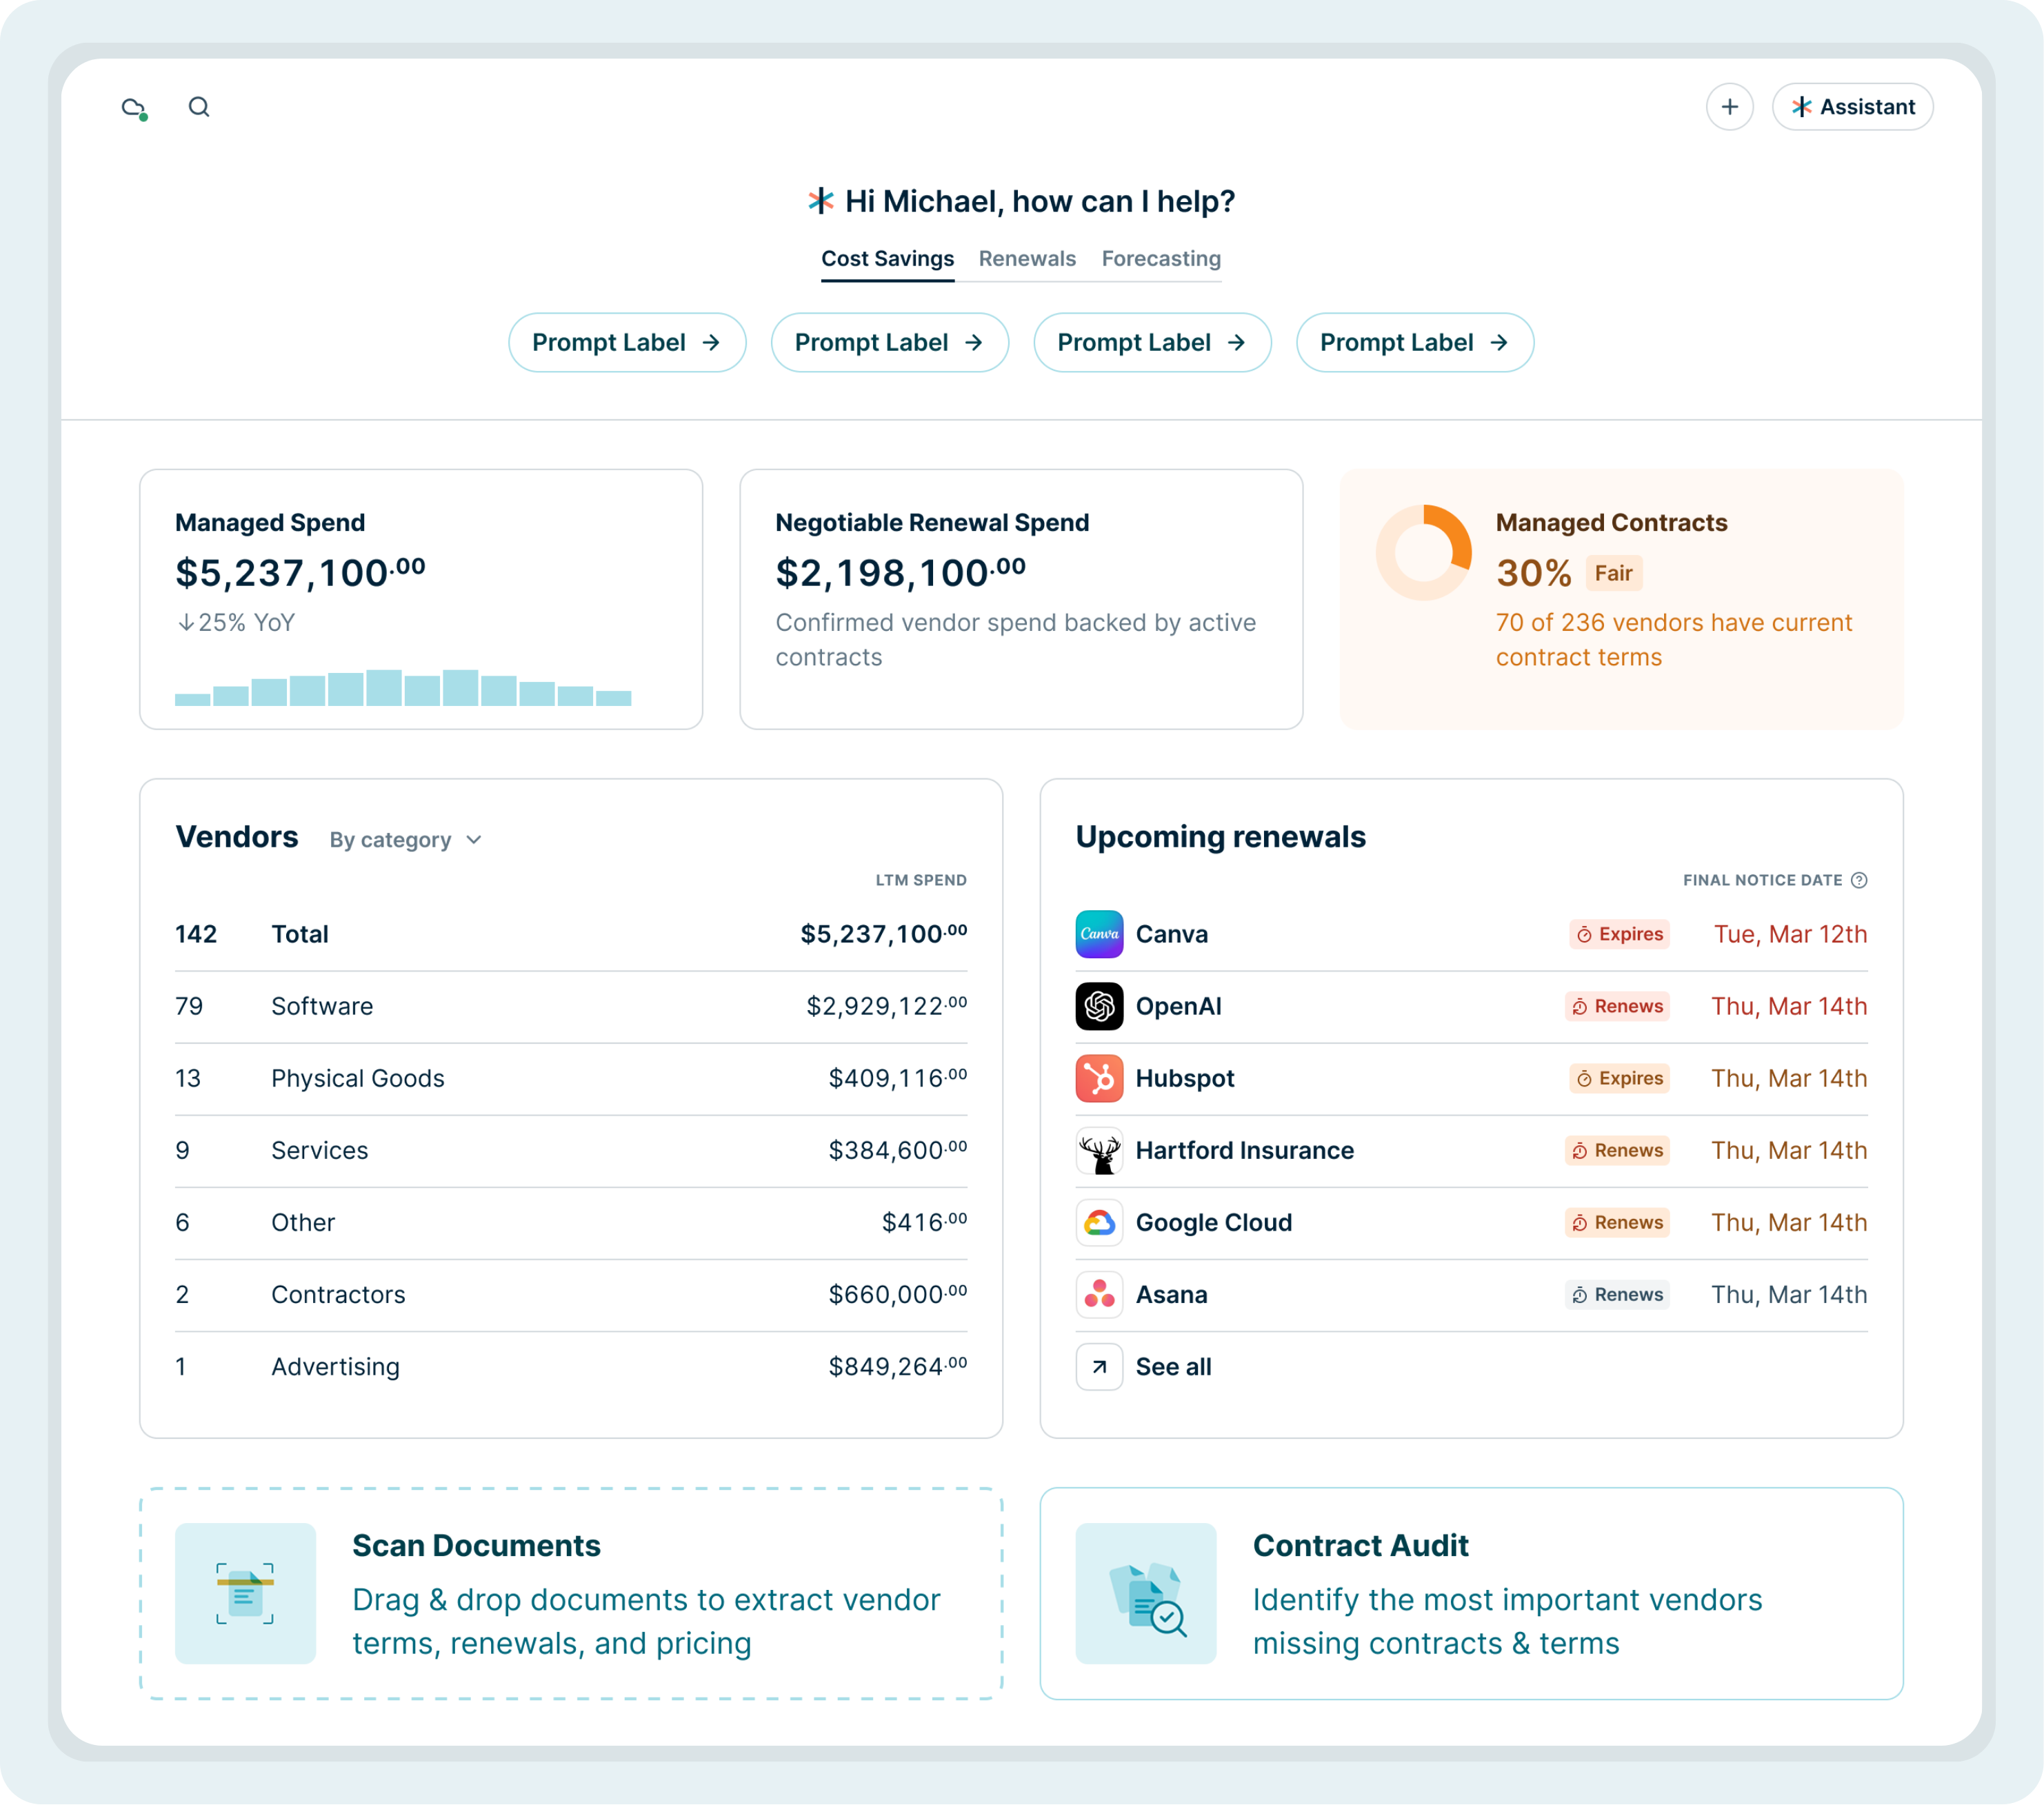Click the Final Notice Date help icon
The height and width of the screenshot is (1805, 2044).
click(x=1859, y=880)
